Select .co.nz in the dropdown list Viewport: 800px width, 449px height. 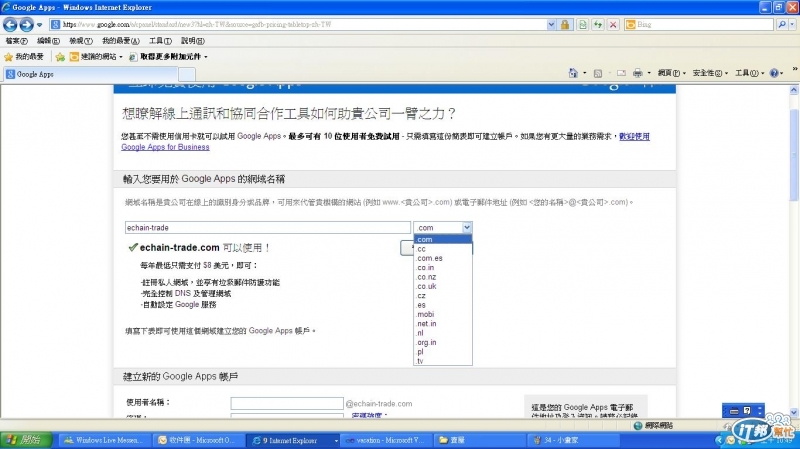click(x=443, y=277)
